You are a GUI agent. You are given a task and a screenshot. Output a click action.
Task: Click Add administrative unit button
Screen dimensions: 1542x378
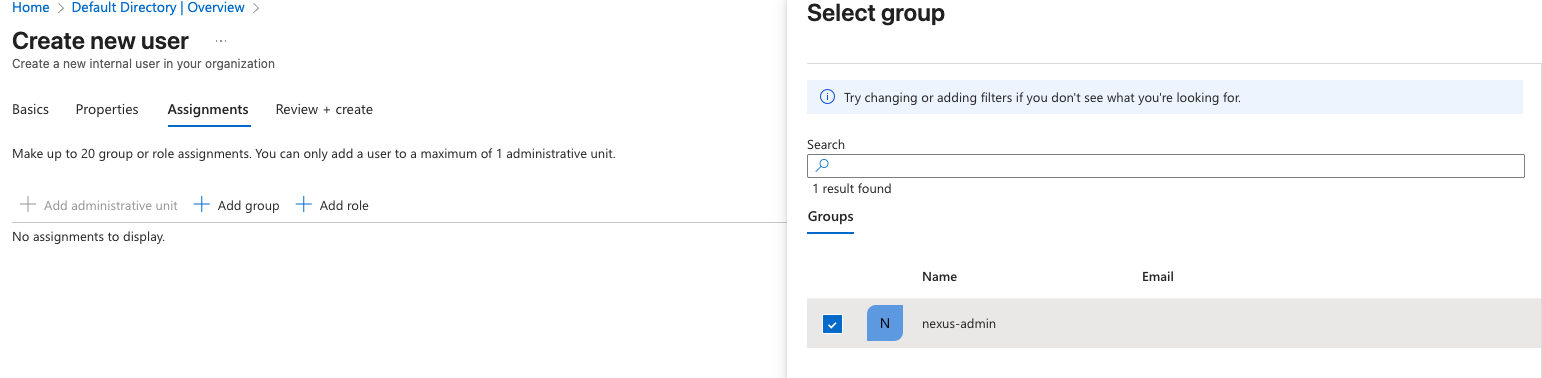pos(99,205)
